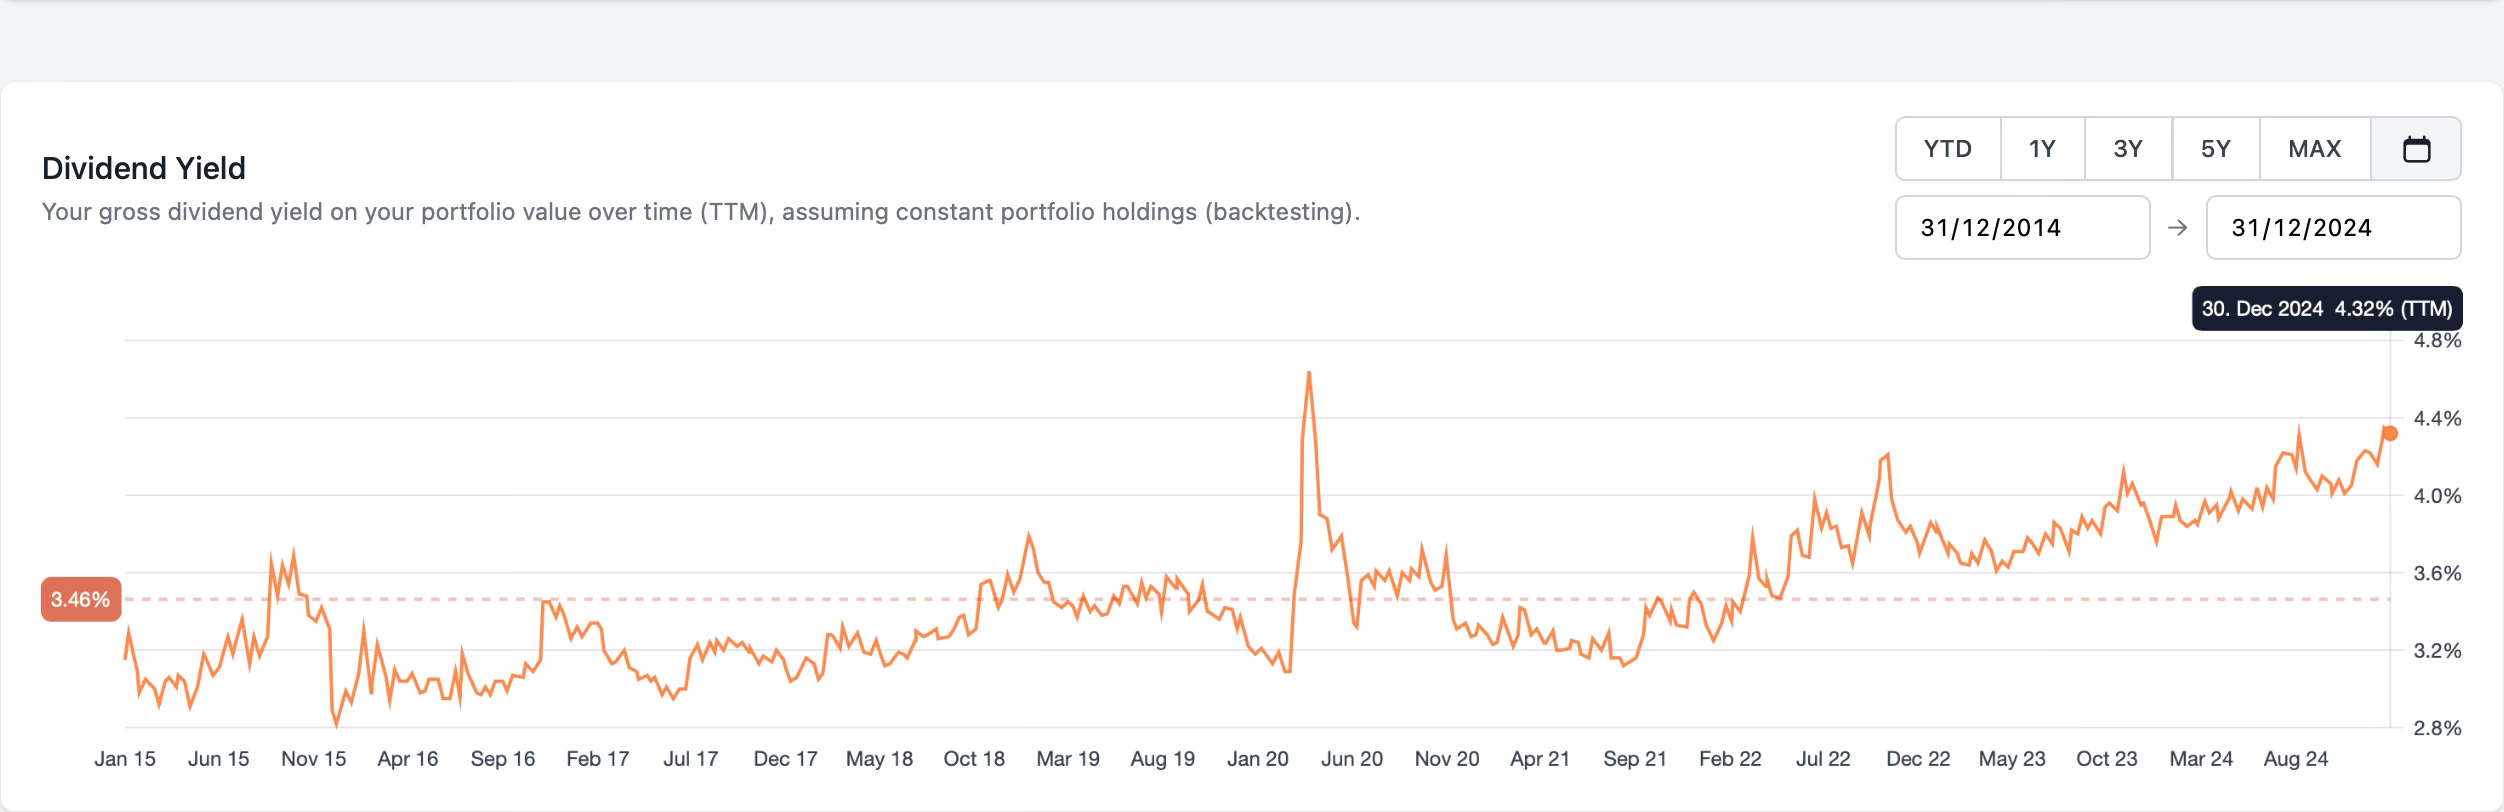This screenshot has height=812, width=2504.
Task: Click the Aug 19 axis label
Action: tap(1163, 759)
